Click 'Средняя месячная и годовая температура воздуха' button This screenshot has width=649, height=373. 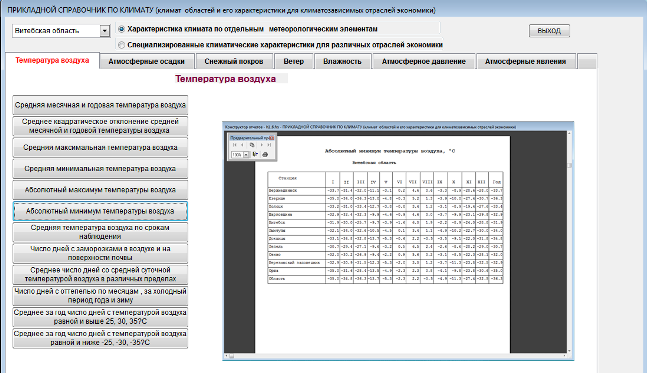[x=100, y=105]
